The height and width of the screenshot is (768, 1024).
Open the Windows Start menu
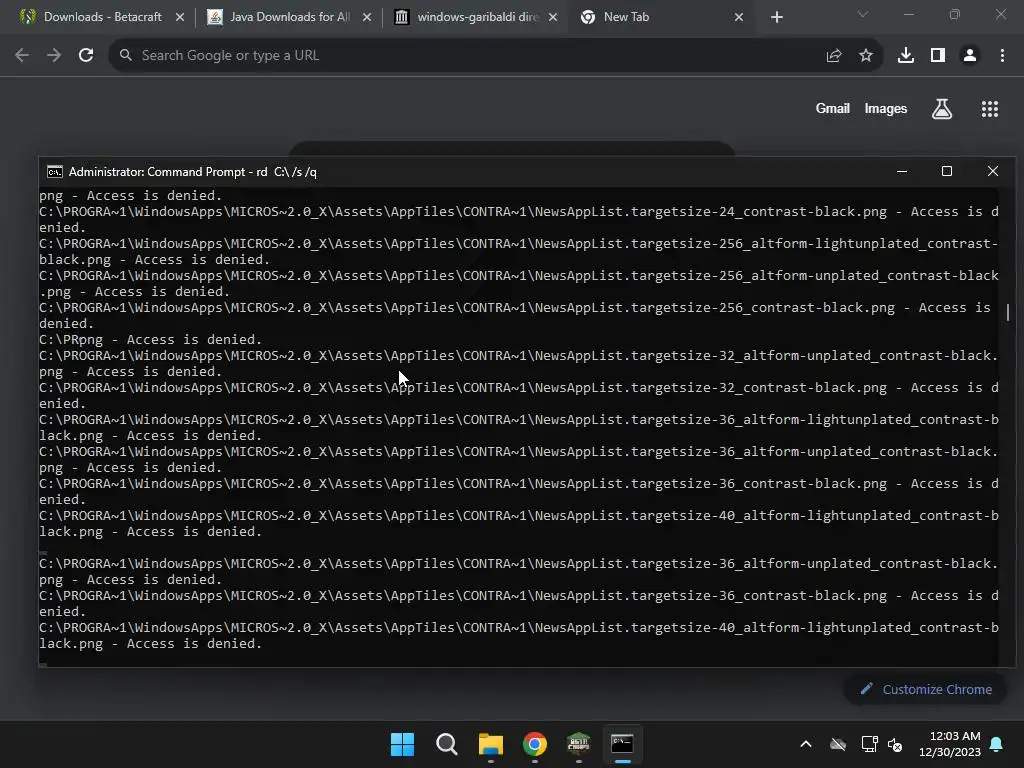[402, 744]
